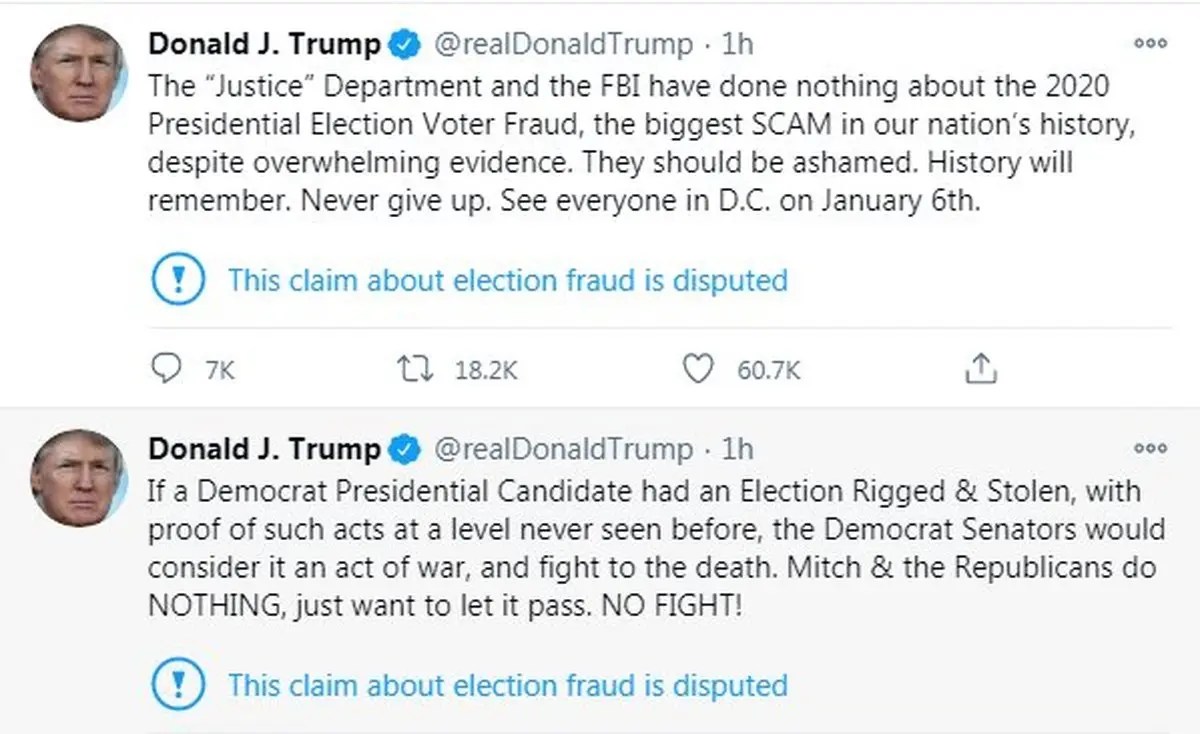
Task: Click the author name on the second tweet
Action: tap(265, 450)
